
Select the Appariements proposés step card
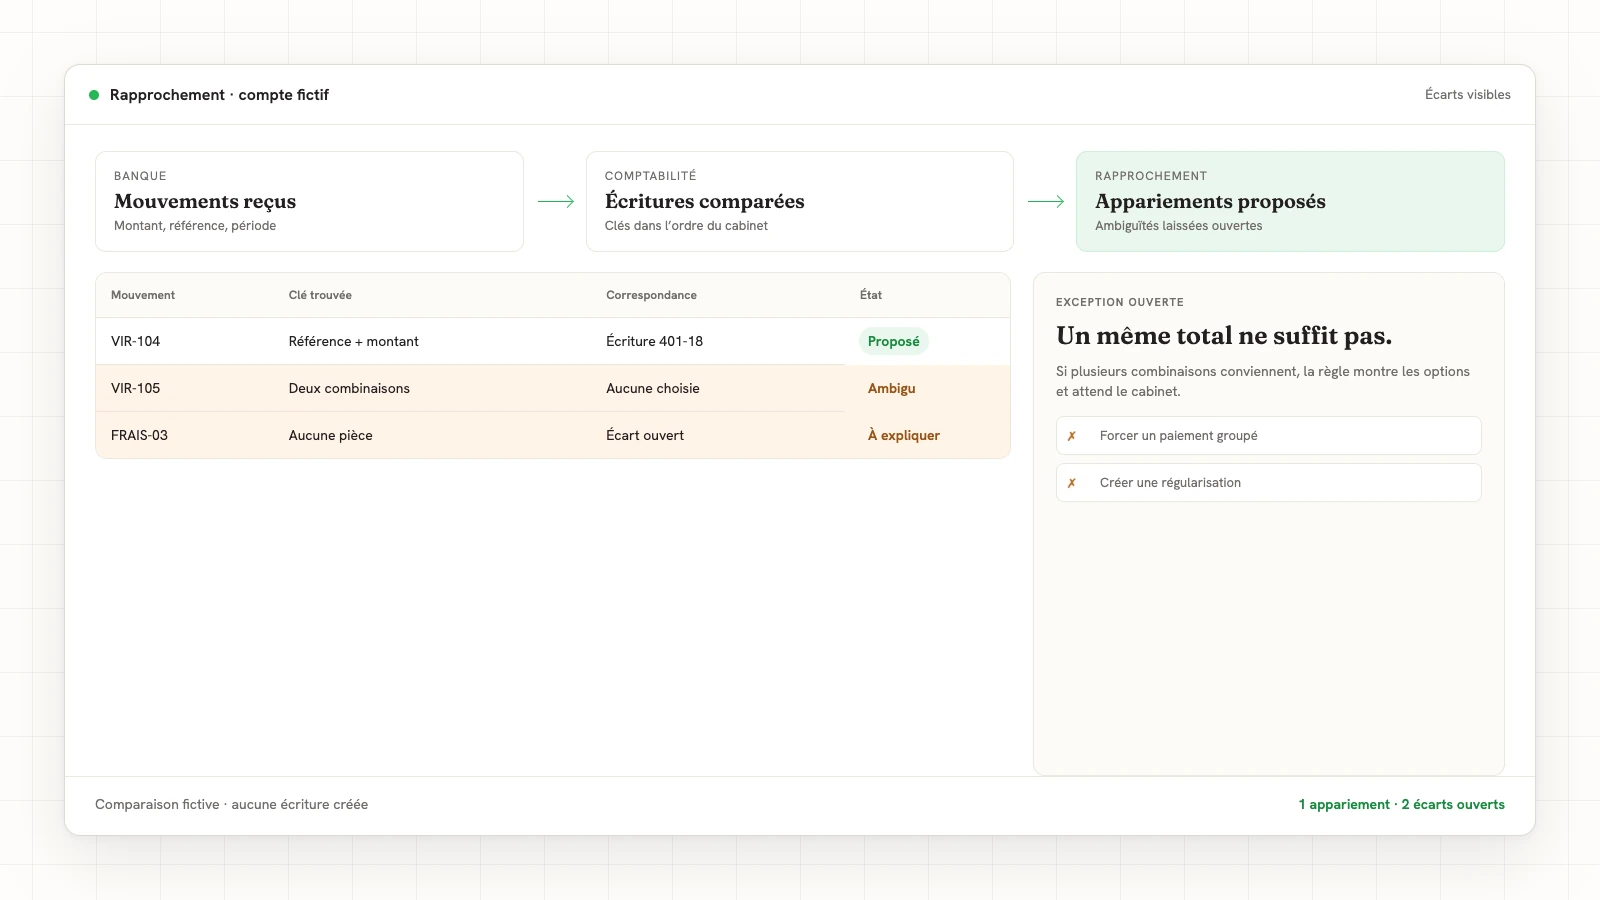(1290, 201)
